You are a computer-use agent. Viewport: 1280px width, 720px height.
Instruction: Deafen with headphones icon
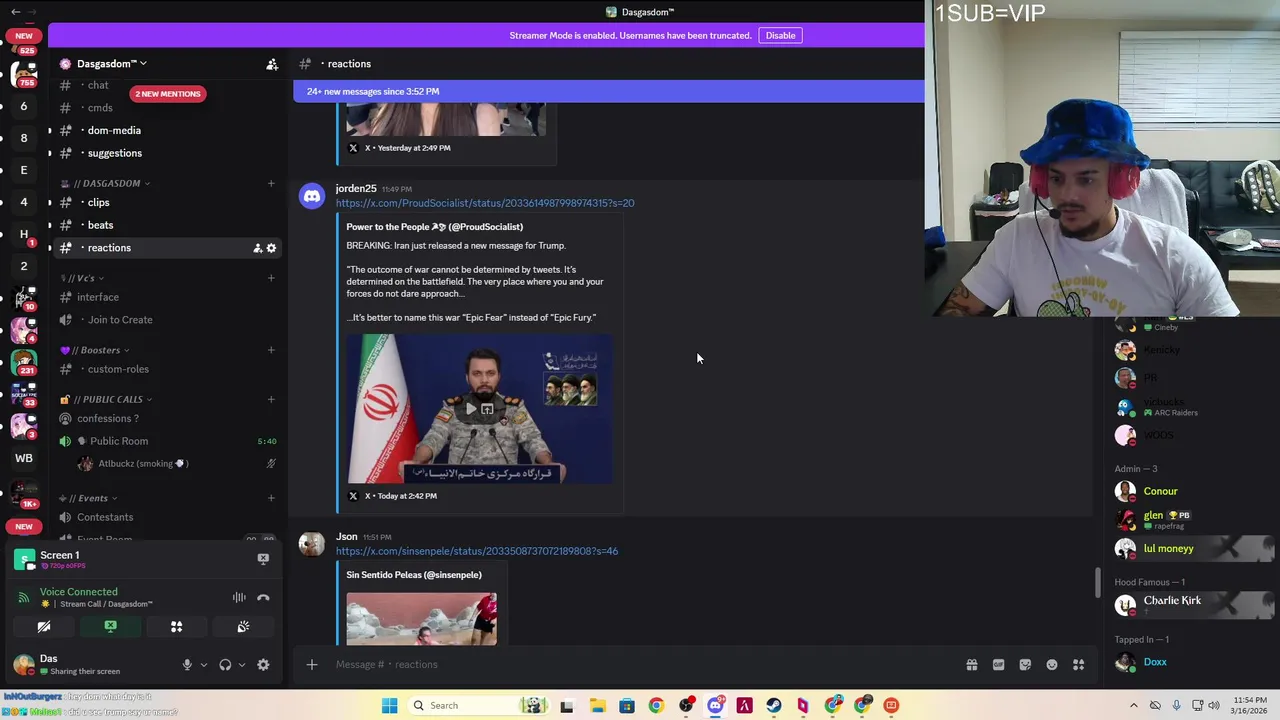click(x=225, y=665)
